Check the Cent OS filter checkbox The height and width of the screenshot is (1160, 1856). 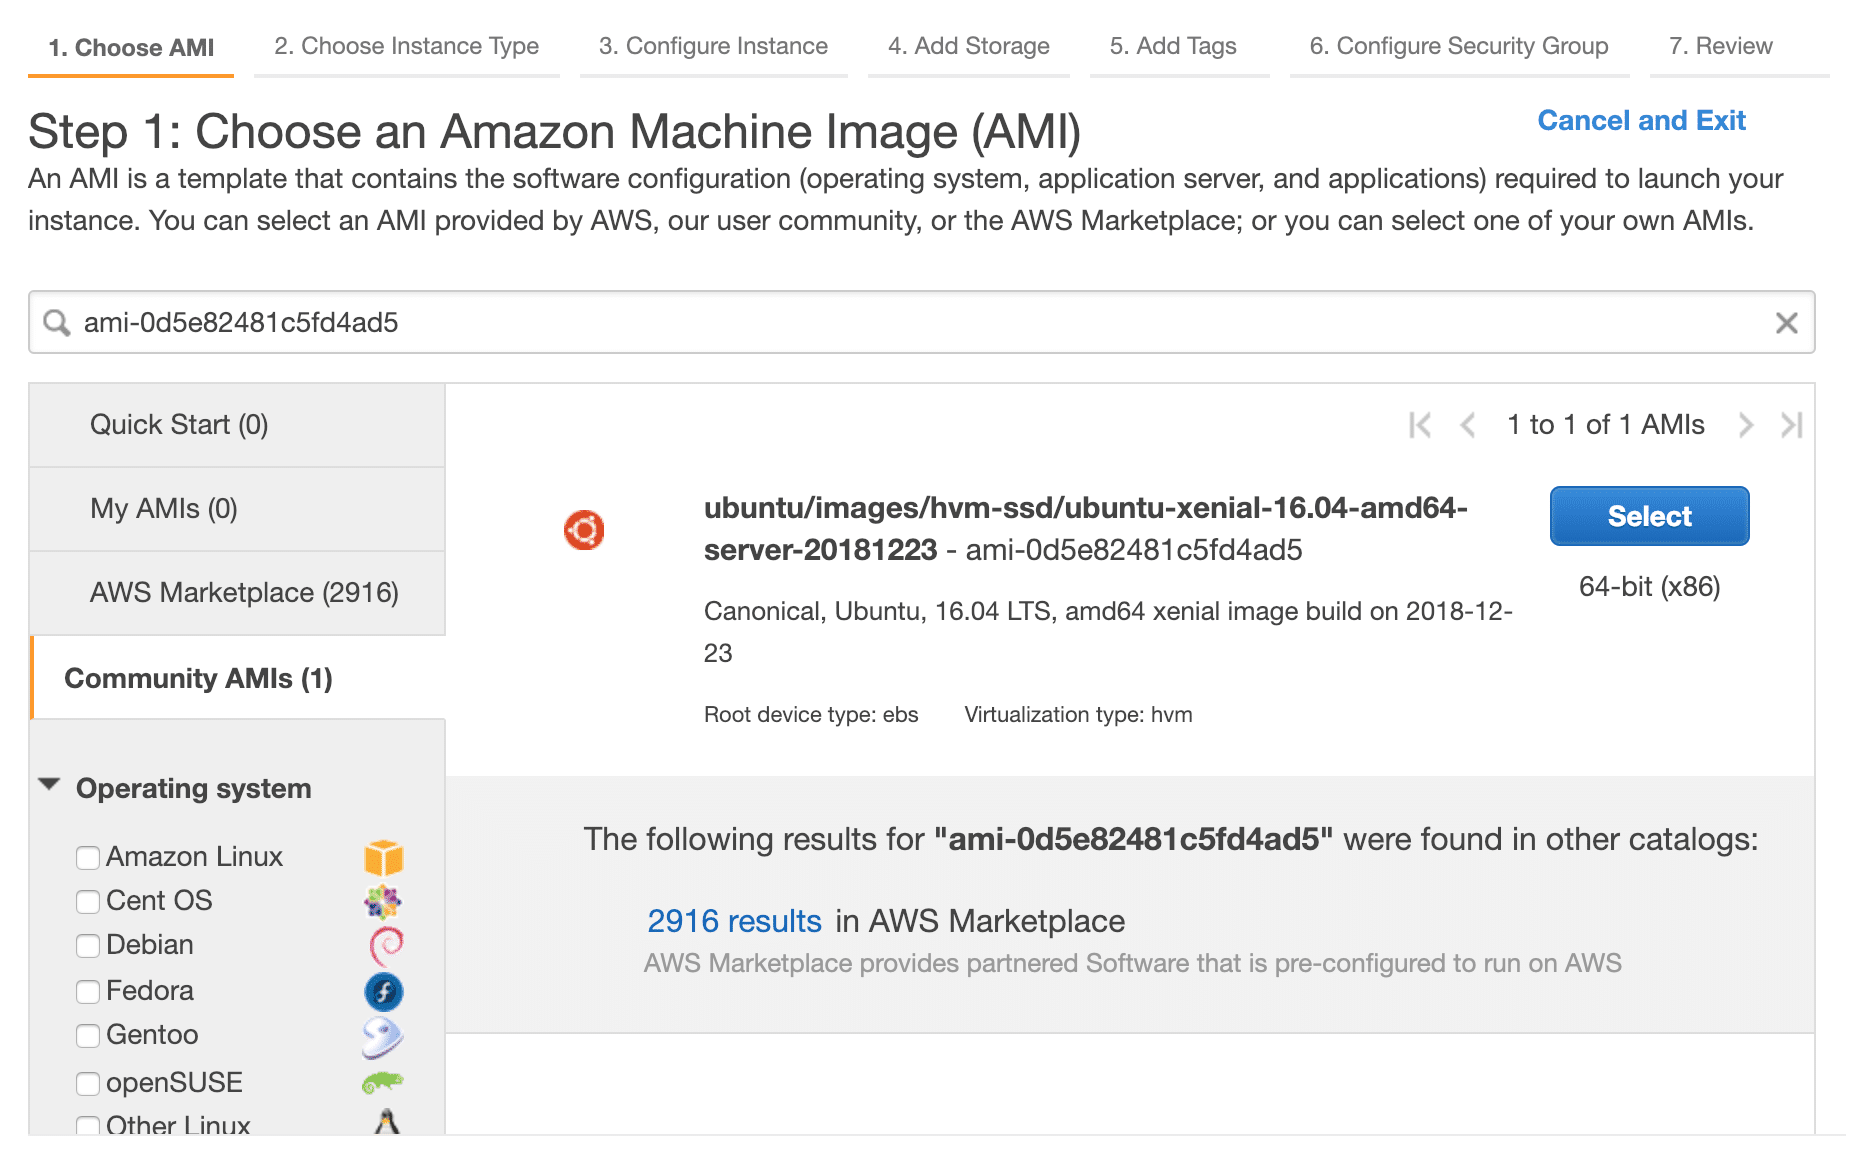[88, 902]
